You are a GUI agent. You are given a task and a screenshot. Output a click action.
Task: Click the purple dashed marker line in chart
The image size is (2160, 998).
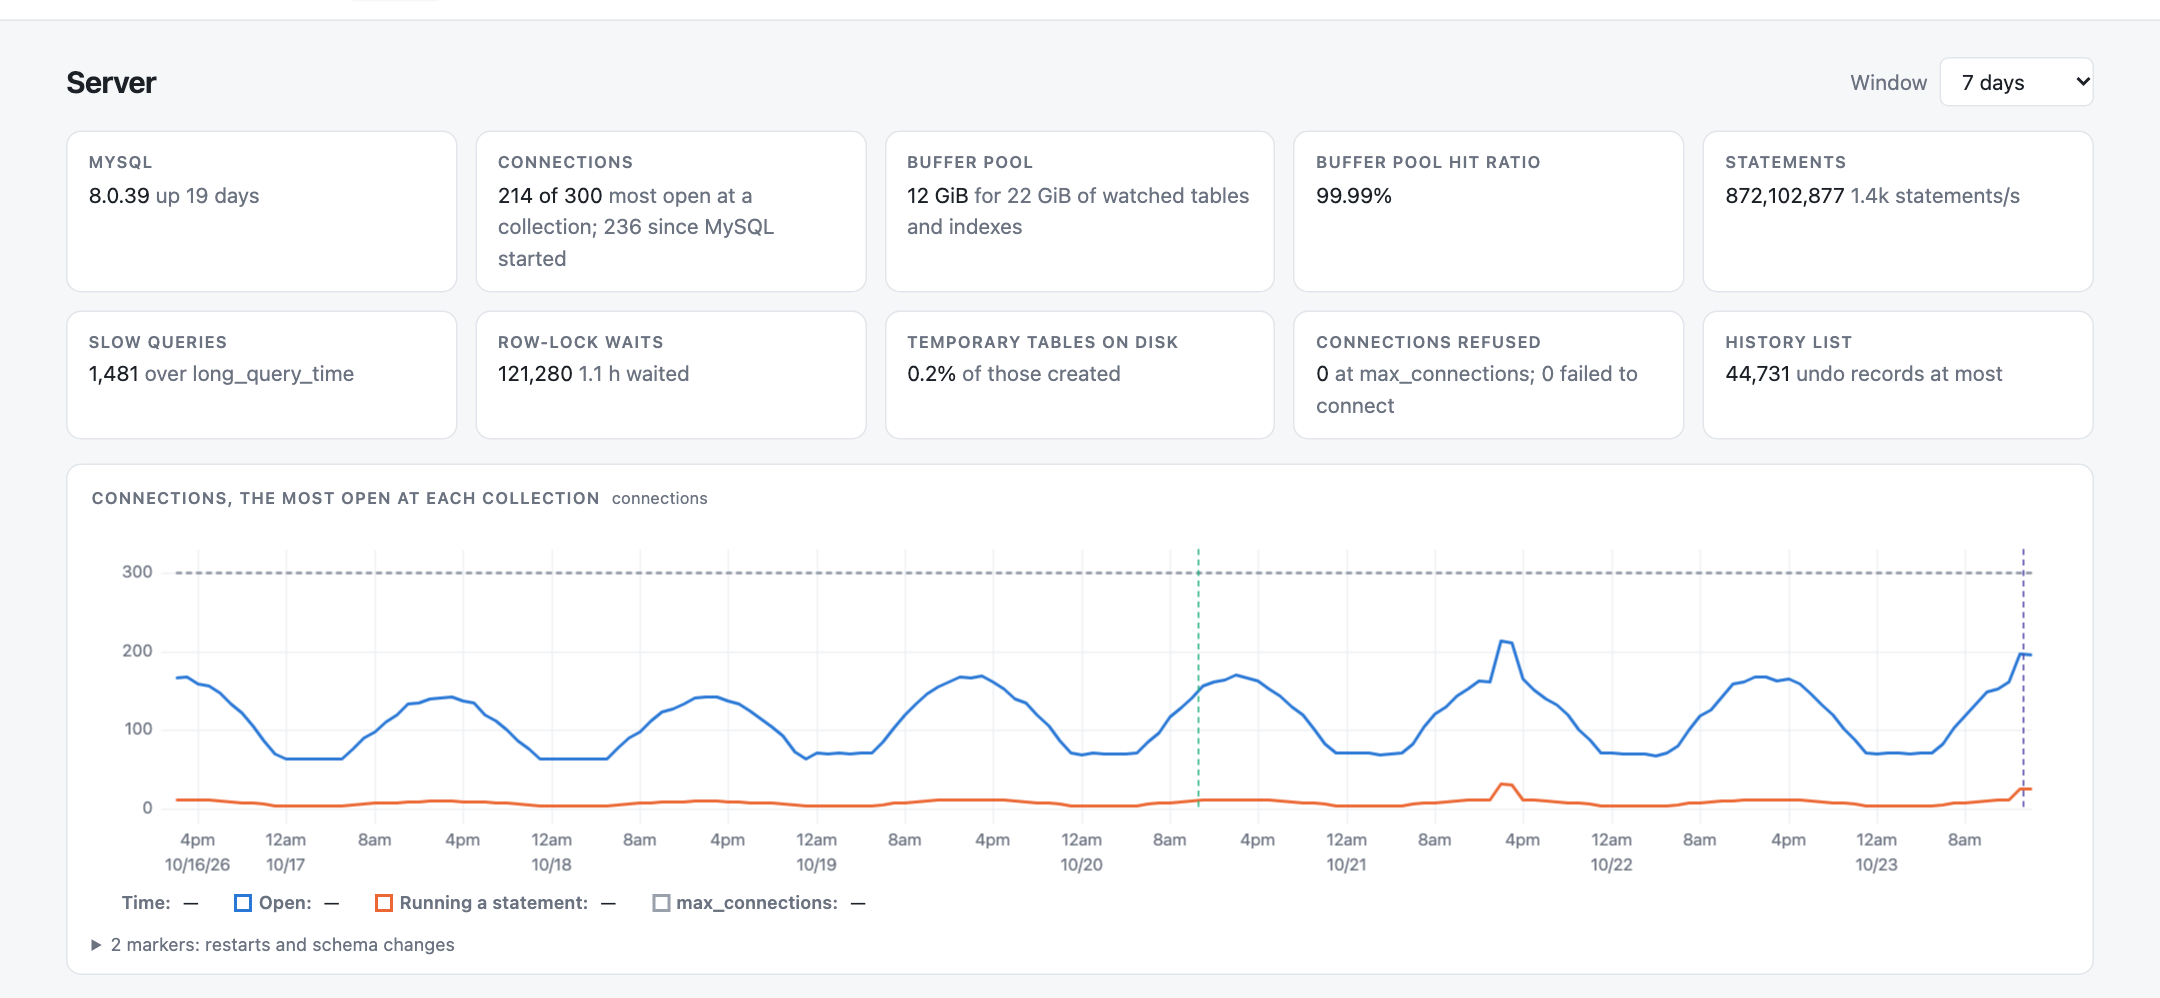pos(2023,680)
